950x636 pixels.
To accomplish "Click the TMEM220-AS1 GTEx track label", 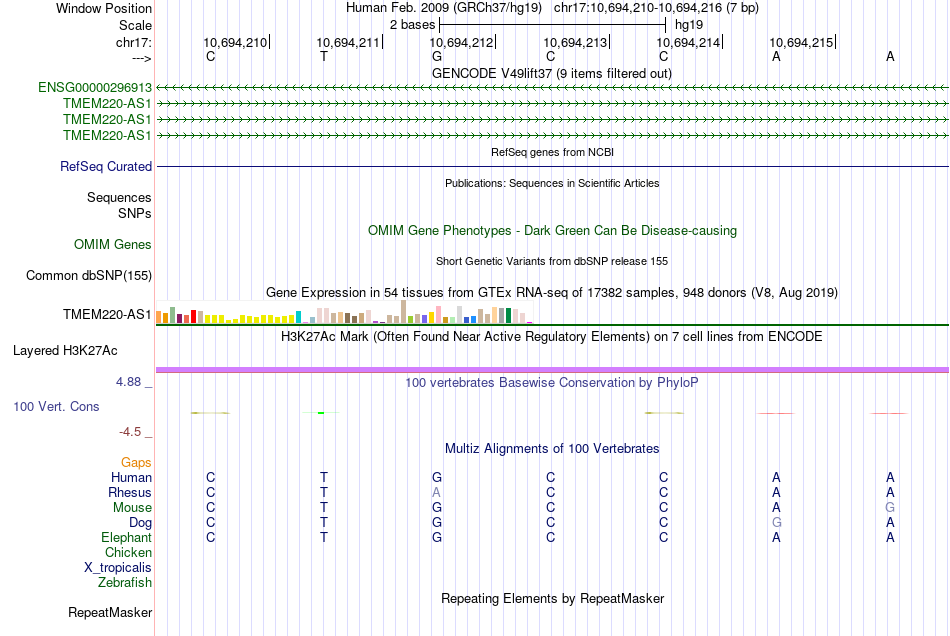I will coord(107,314).
